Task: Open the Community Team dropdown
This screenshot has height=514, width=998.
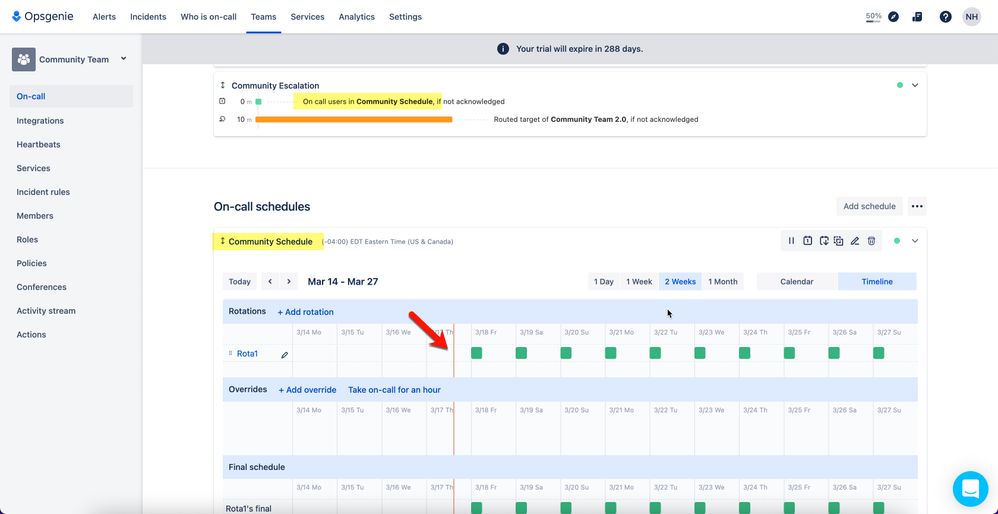Action: 123,59
